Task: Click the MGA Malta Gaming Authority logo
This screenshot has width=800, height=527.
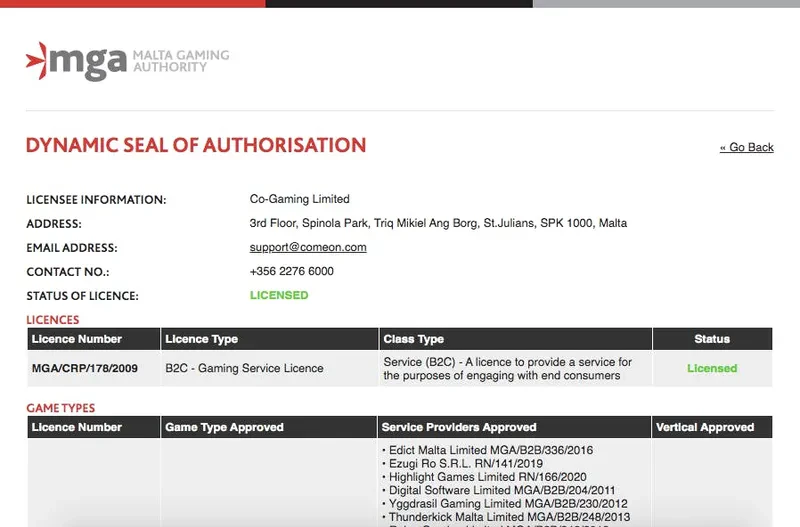Action: pos(128,61)
